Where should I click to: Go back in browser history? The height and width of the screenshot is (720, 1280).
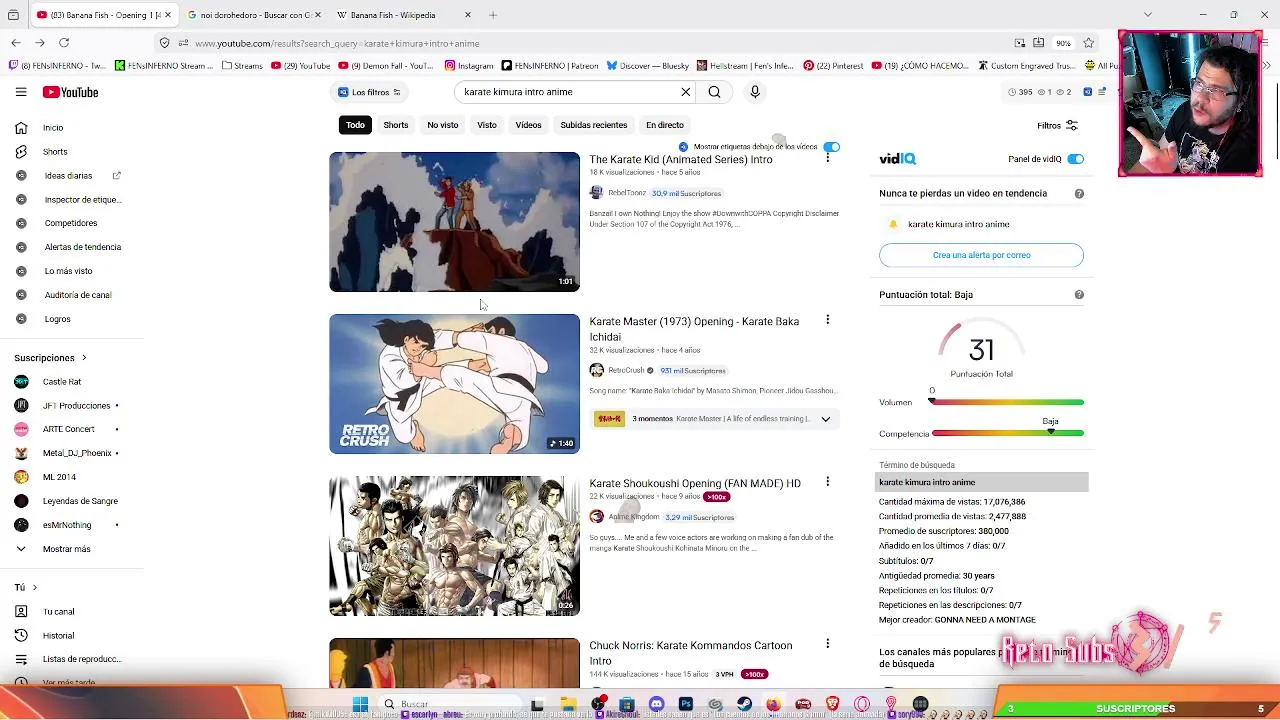pos(16,43)
